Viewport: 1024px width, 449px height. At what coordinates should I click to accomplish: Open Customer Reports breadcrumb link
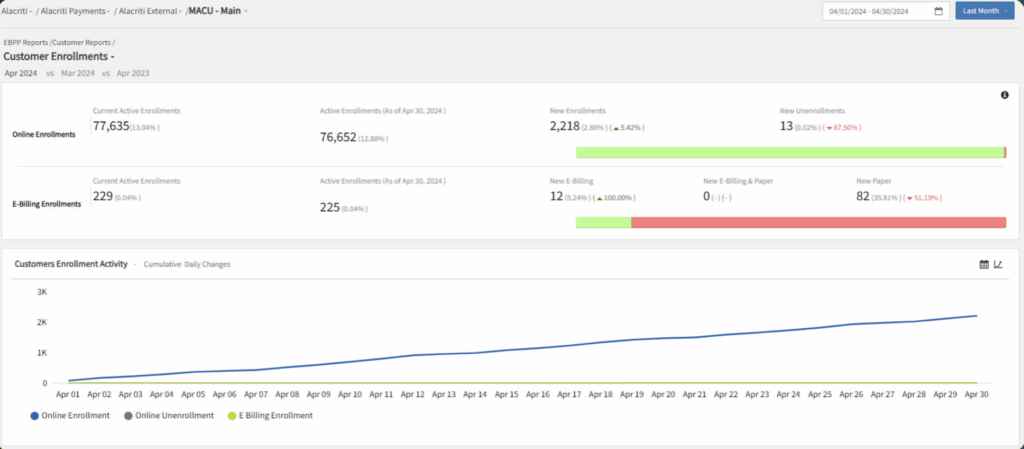[x=82, y=42]
